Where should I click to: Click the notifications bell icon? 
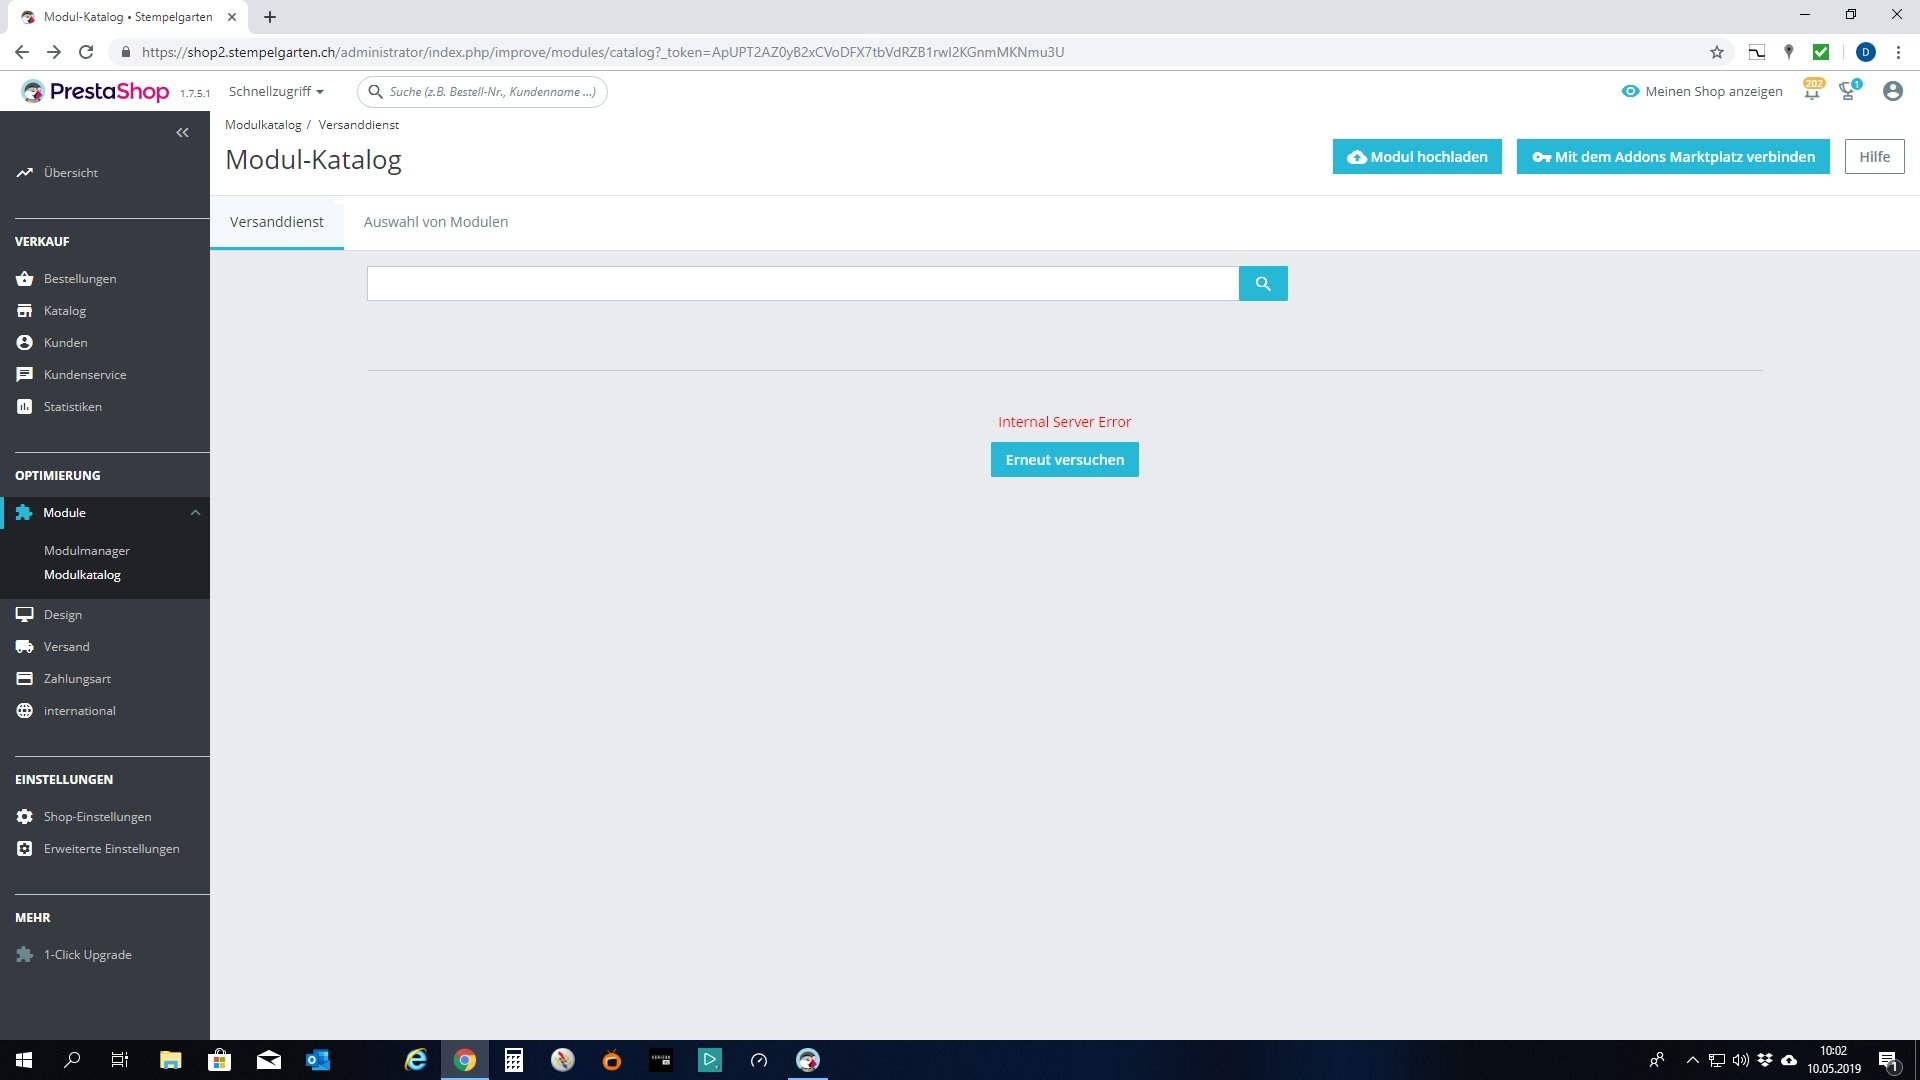click(1811, 92)
